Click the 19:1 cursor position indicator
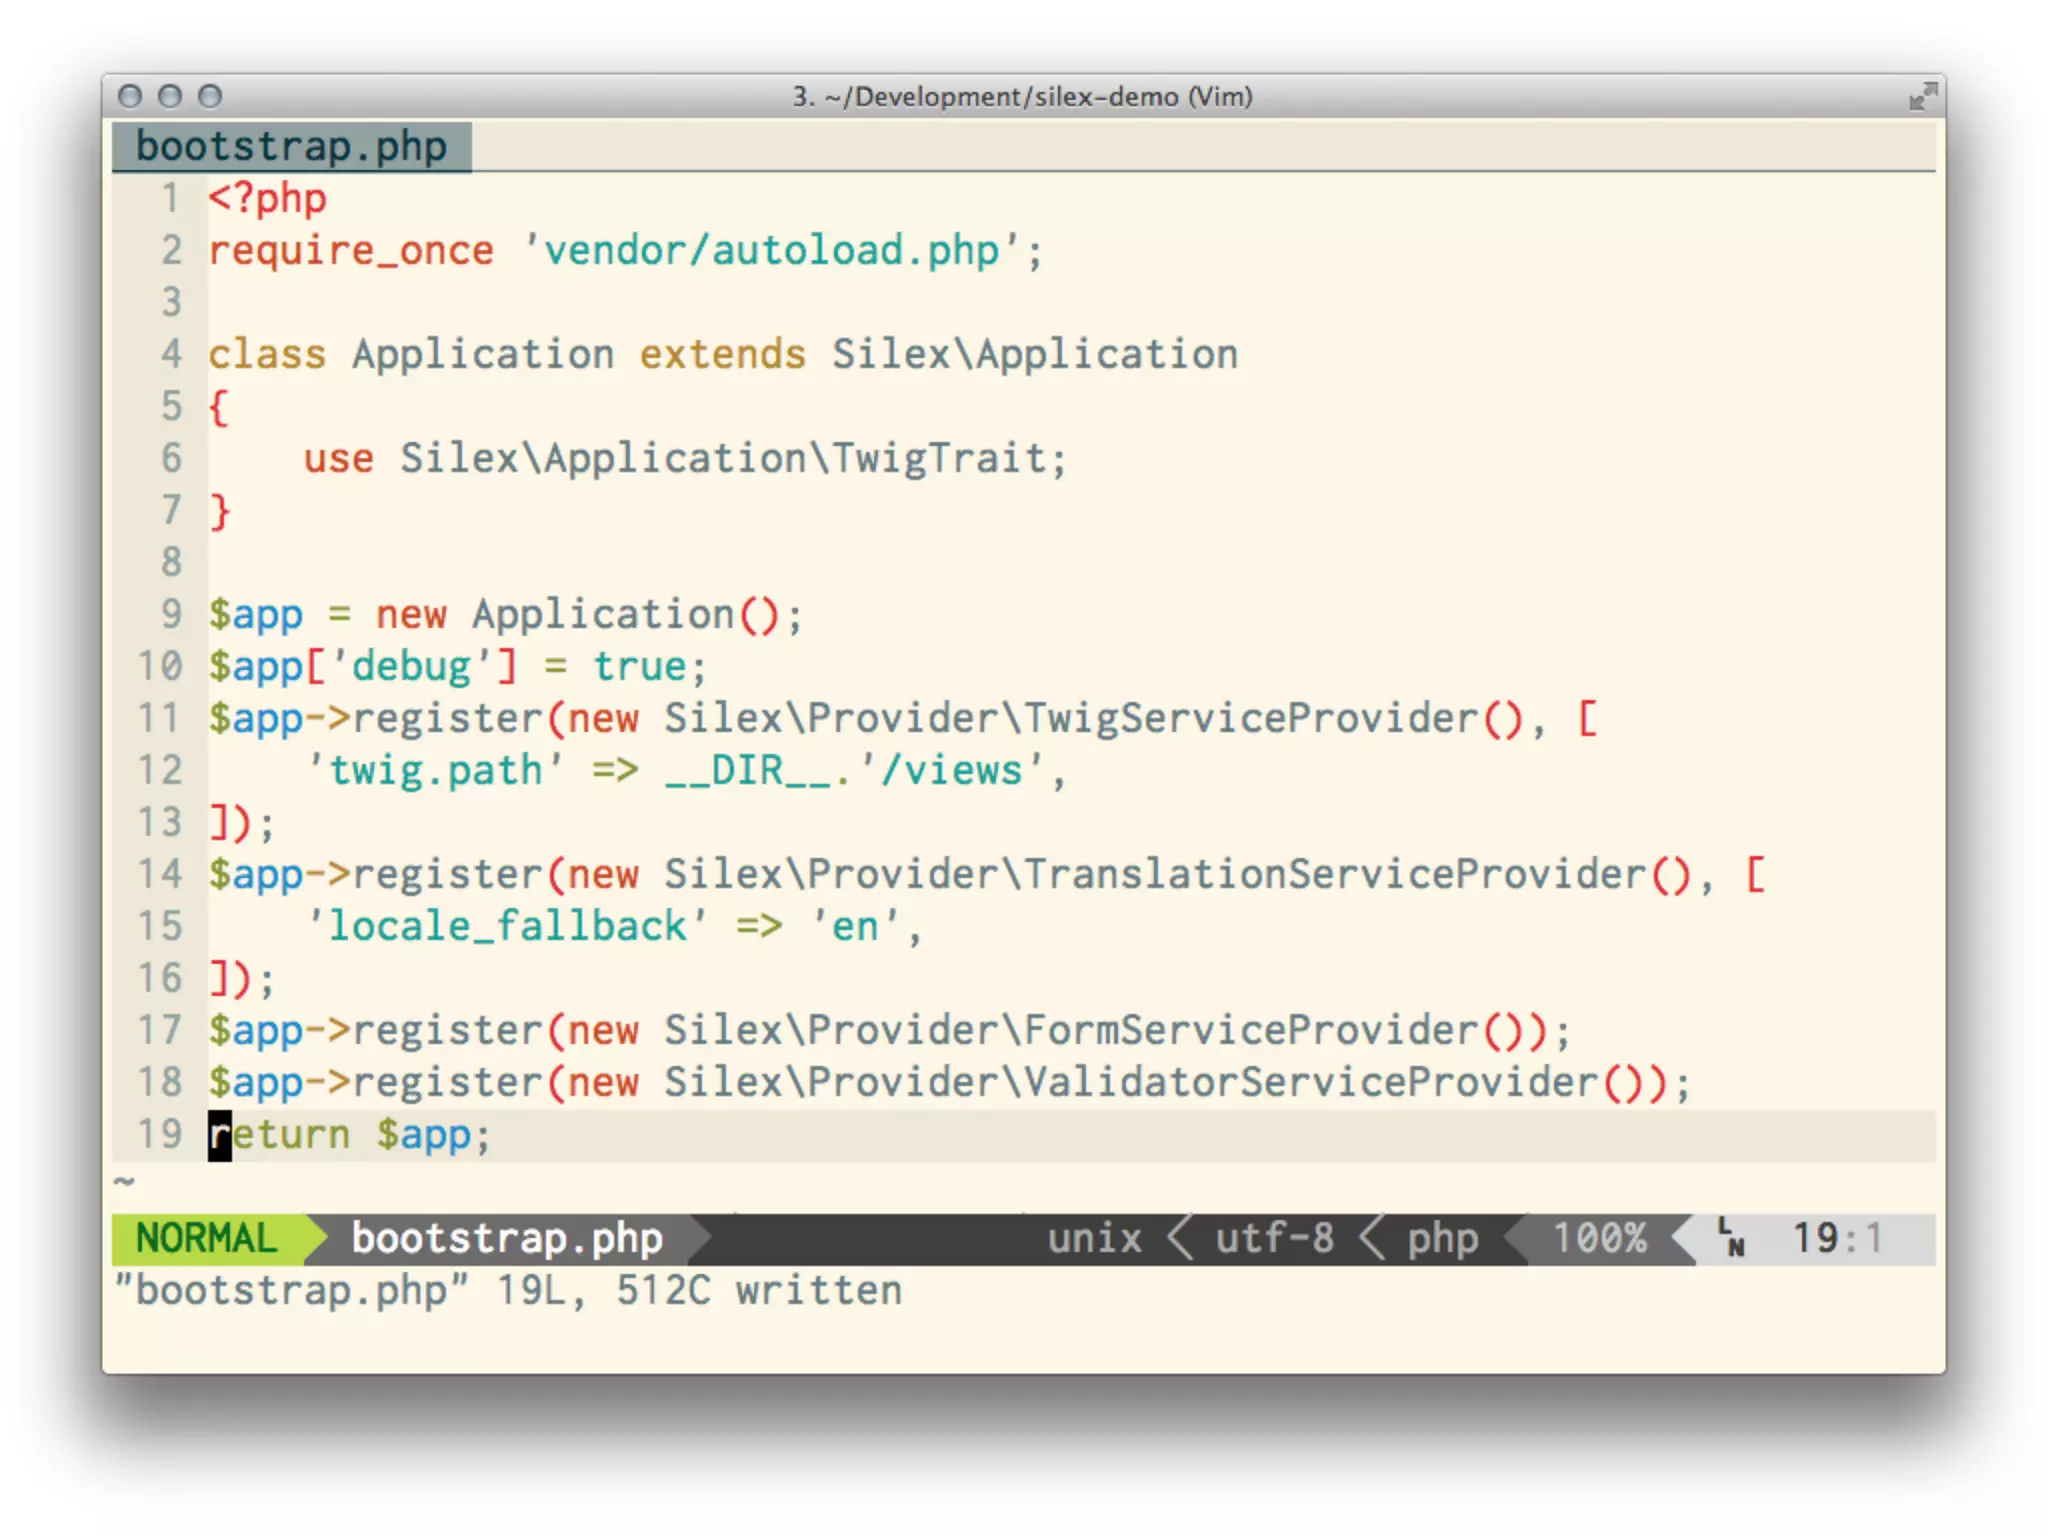This screenshot has height=1536, width=2048. tap(1837, 1238)
